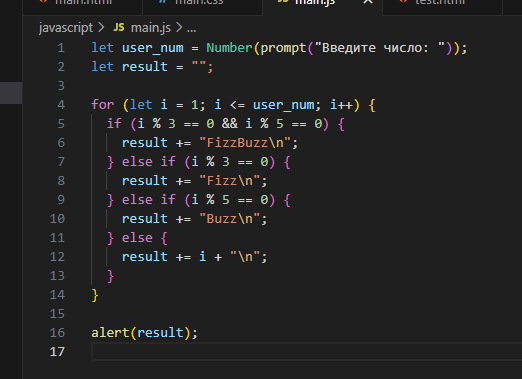Click the empty line 15

click(307, 314)
